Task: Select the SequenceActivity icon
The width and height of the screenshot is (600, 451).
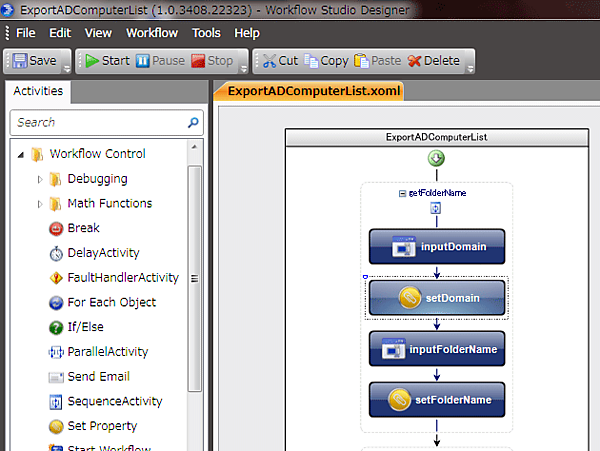Action: (x=56, y=402)
